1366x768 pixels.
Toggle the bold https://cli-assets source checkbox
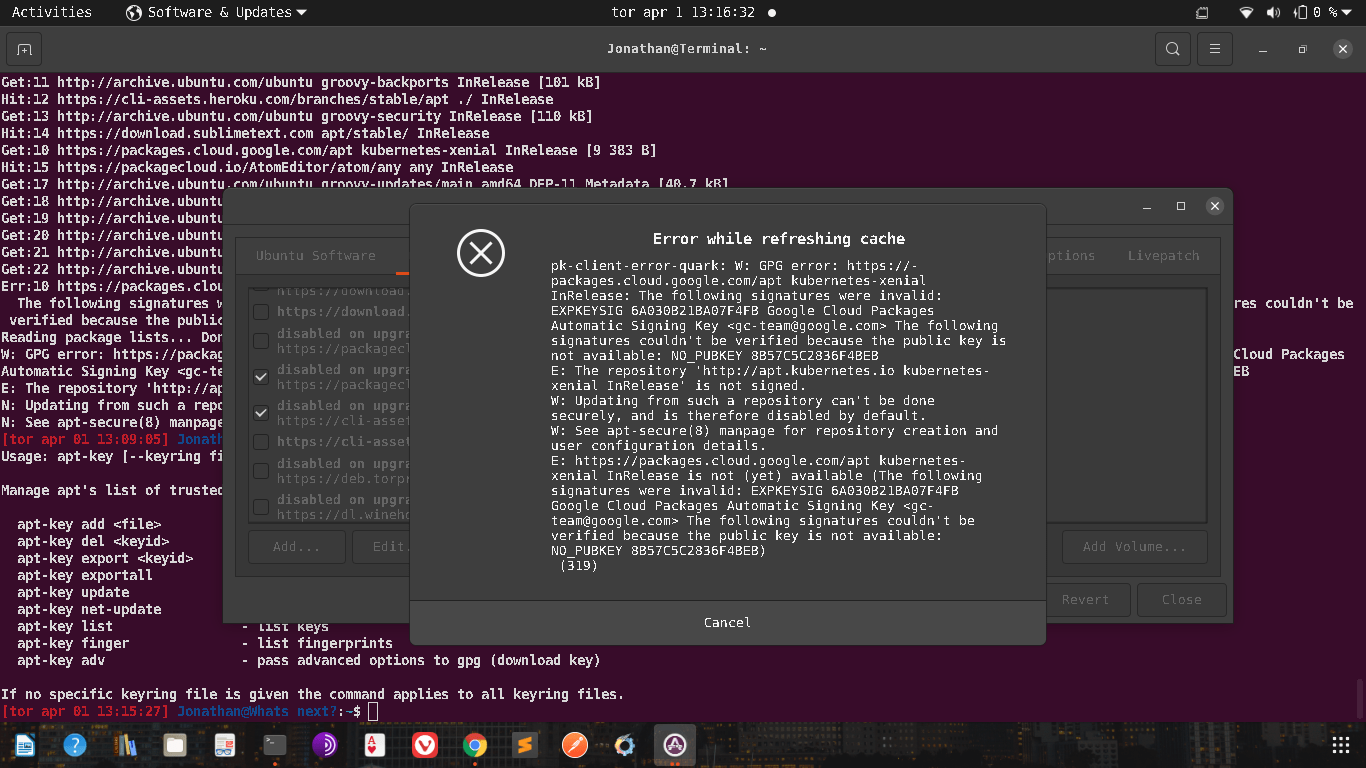261,442
